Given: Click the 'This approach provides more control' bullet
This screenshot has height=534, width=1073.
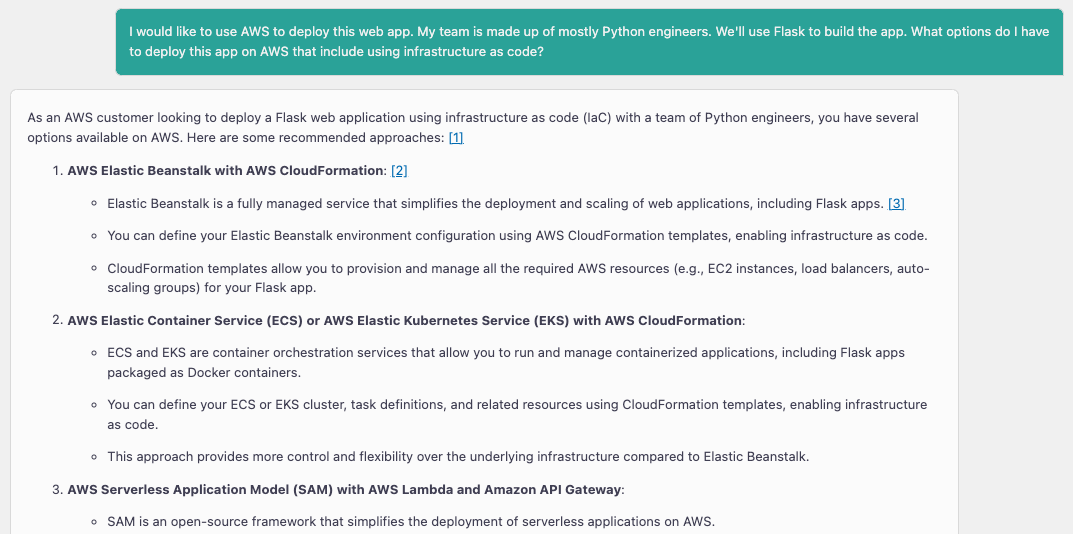Looking at the screenshot, I should pyautogui.click(x=457, y=457).
